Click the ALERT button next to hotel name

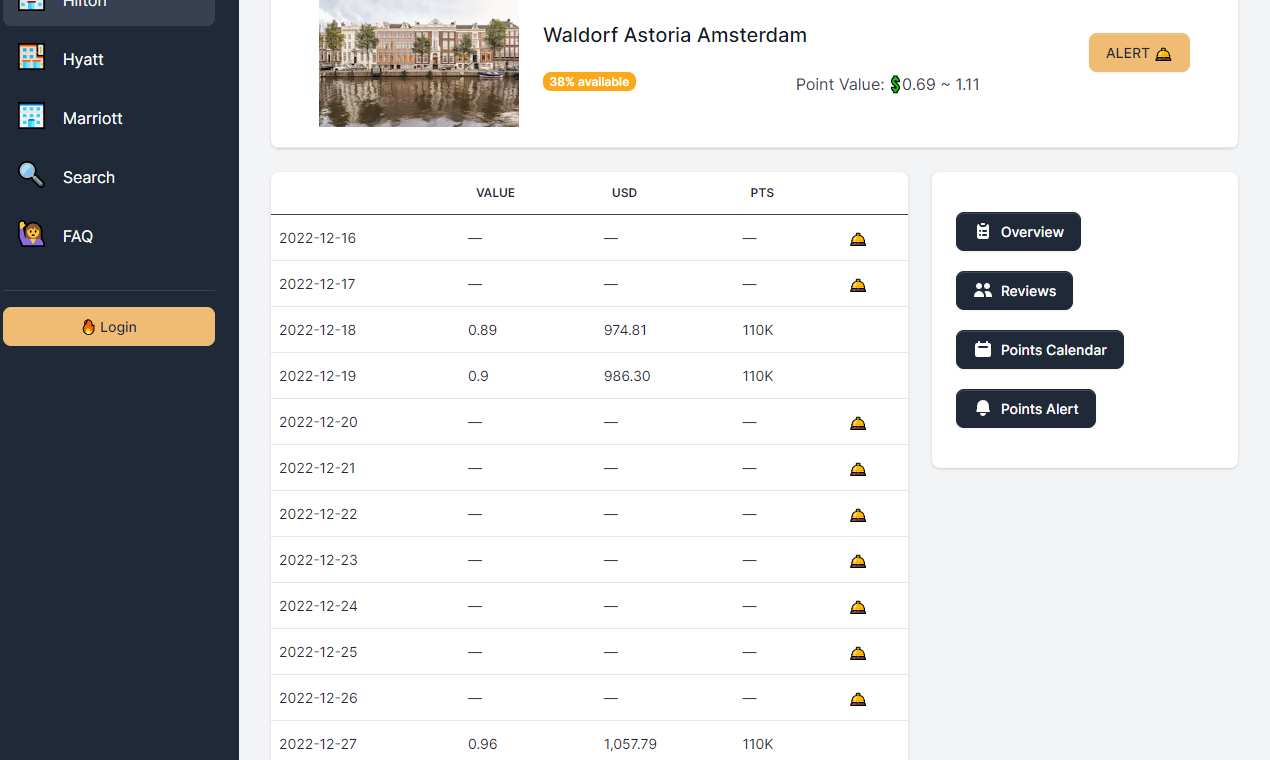pos(1139,53)
